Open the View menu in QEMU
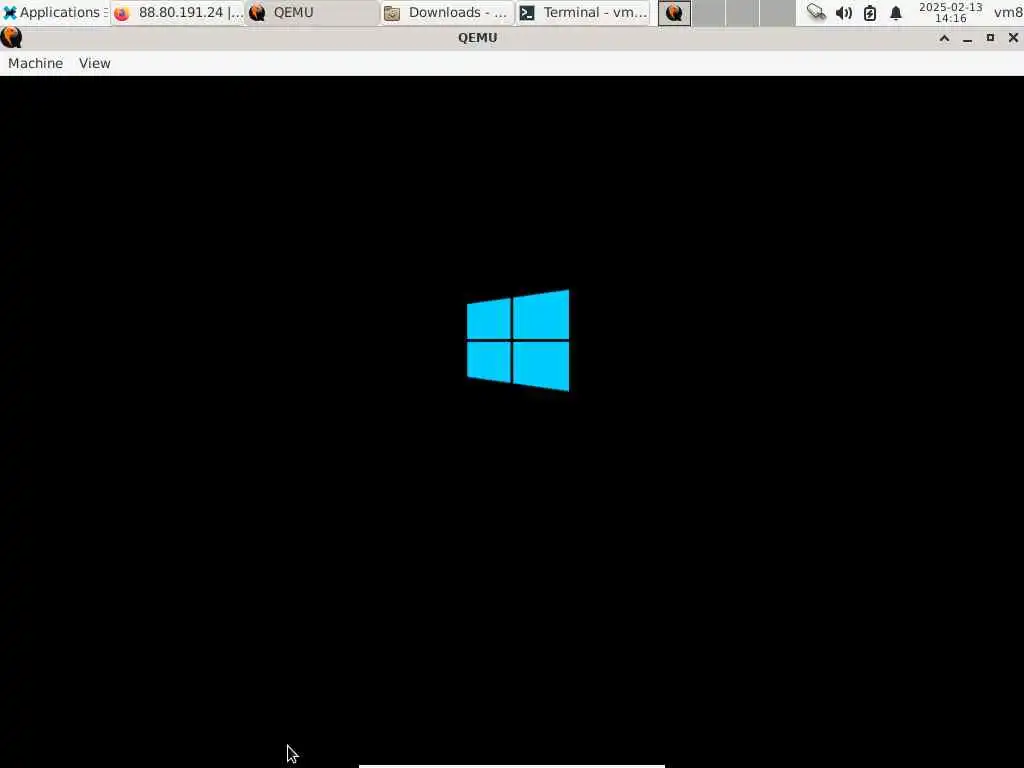Screen dimensions: 1024x768 pos(95,63)
